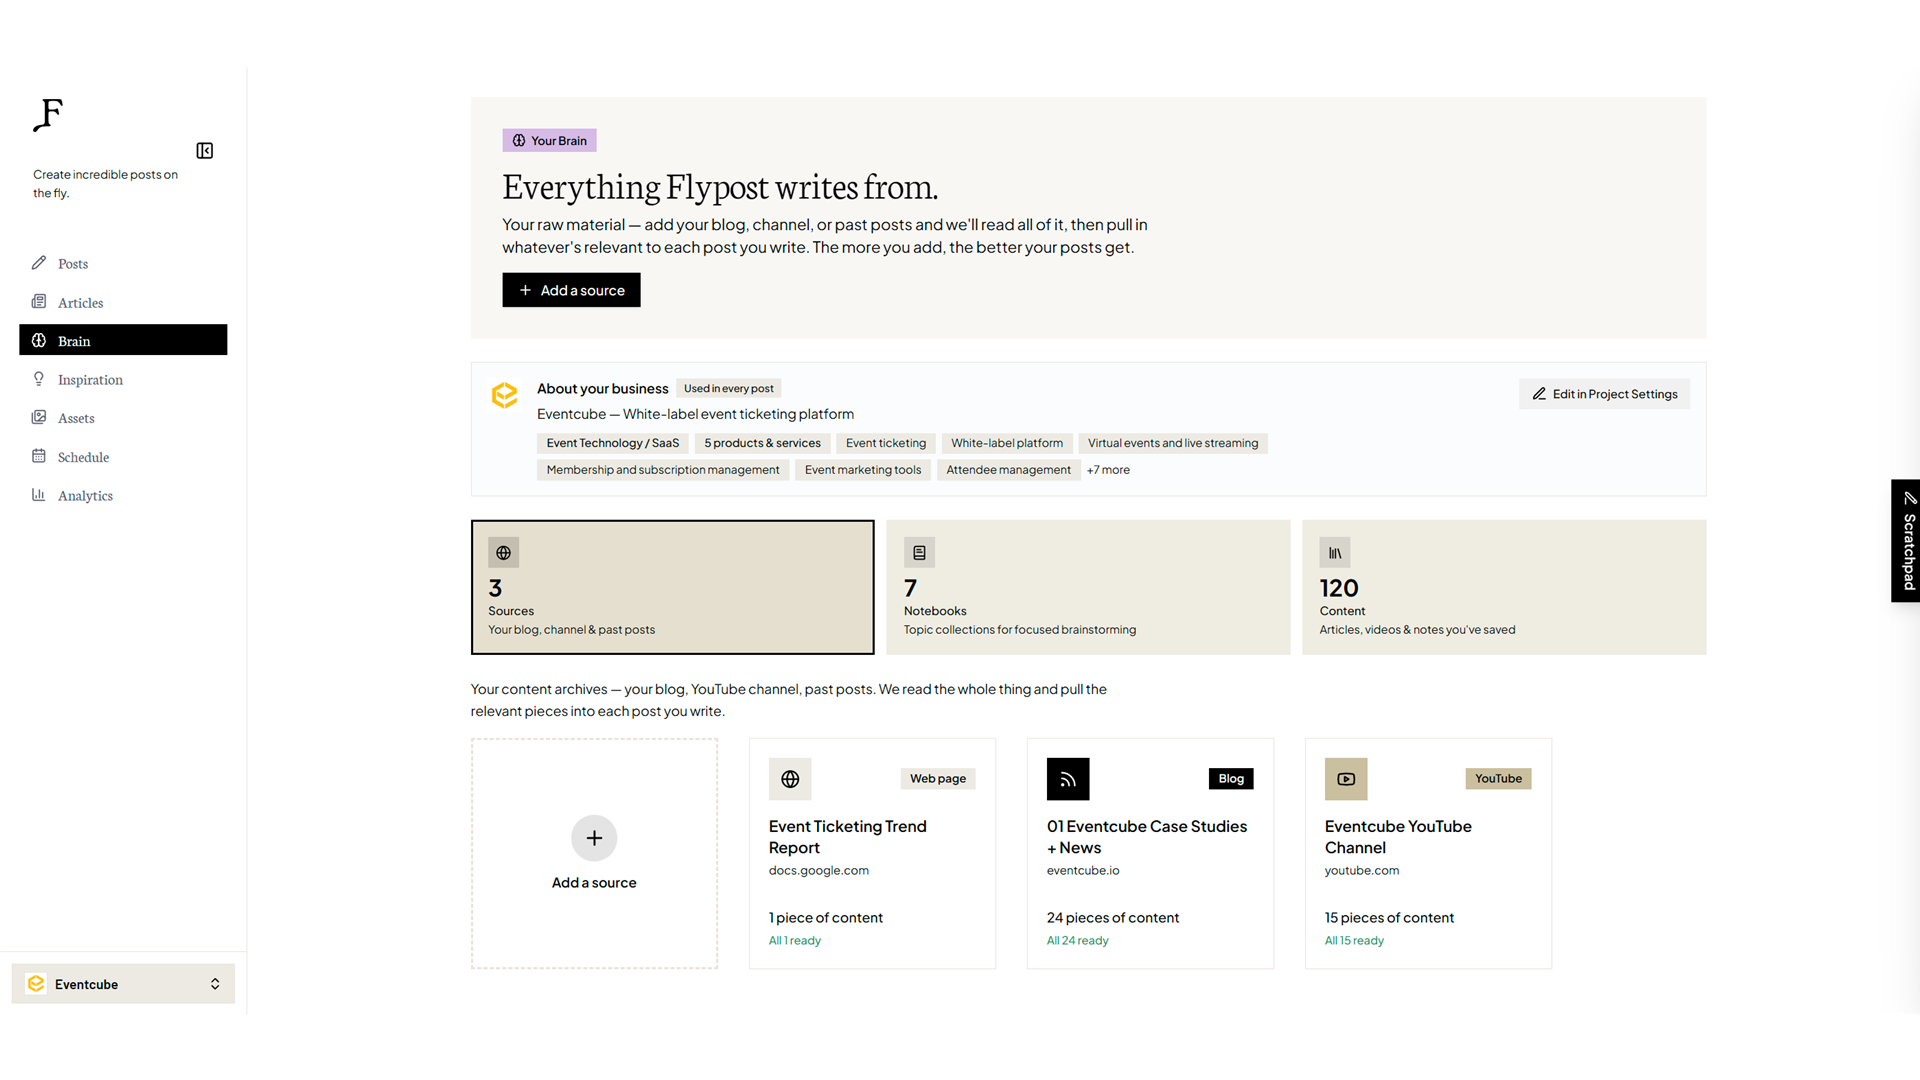Image resolution: width=1920 pixels, height=1080 pixels.
Task: Open the Posts section
Action: click(x=123, y=264)
